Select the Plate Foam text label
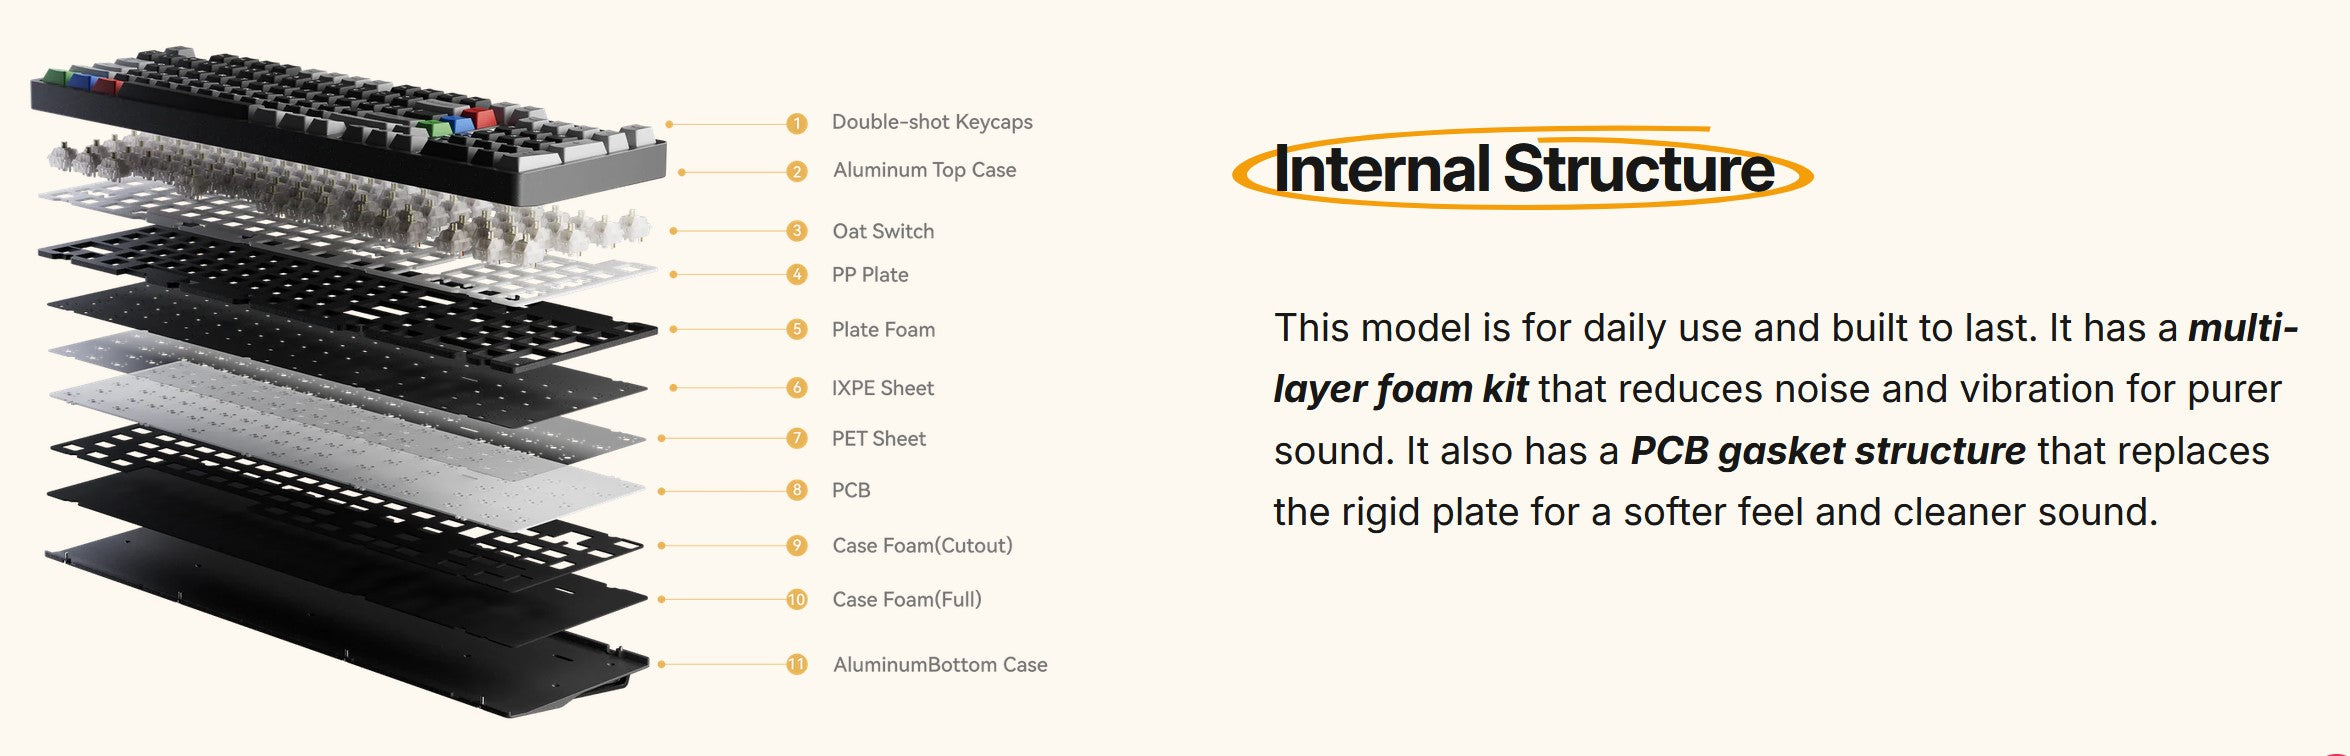Viewport: 2350px width, 756px height. 883,329
